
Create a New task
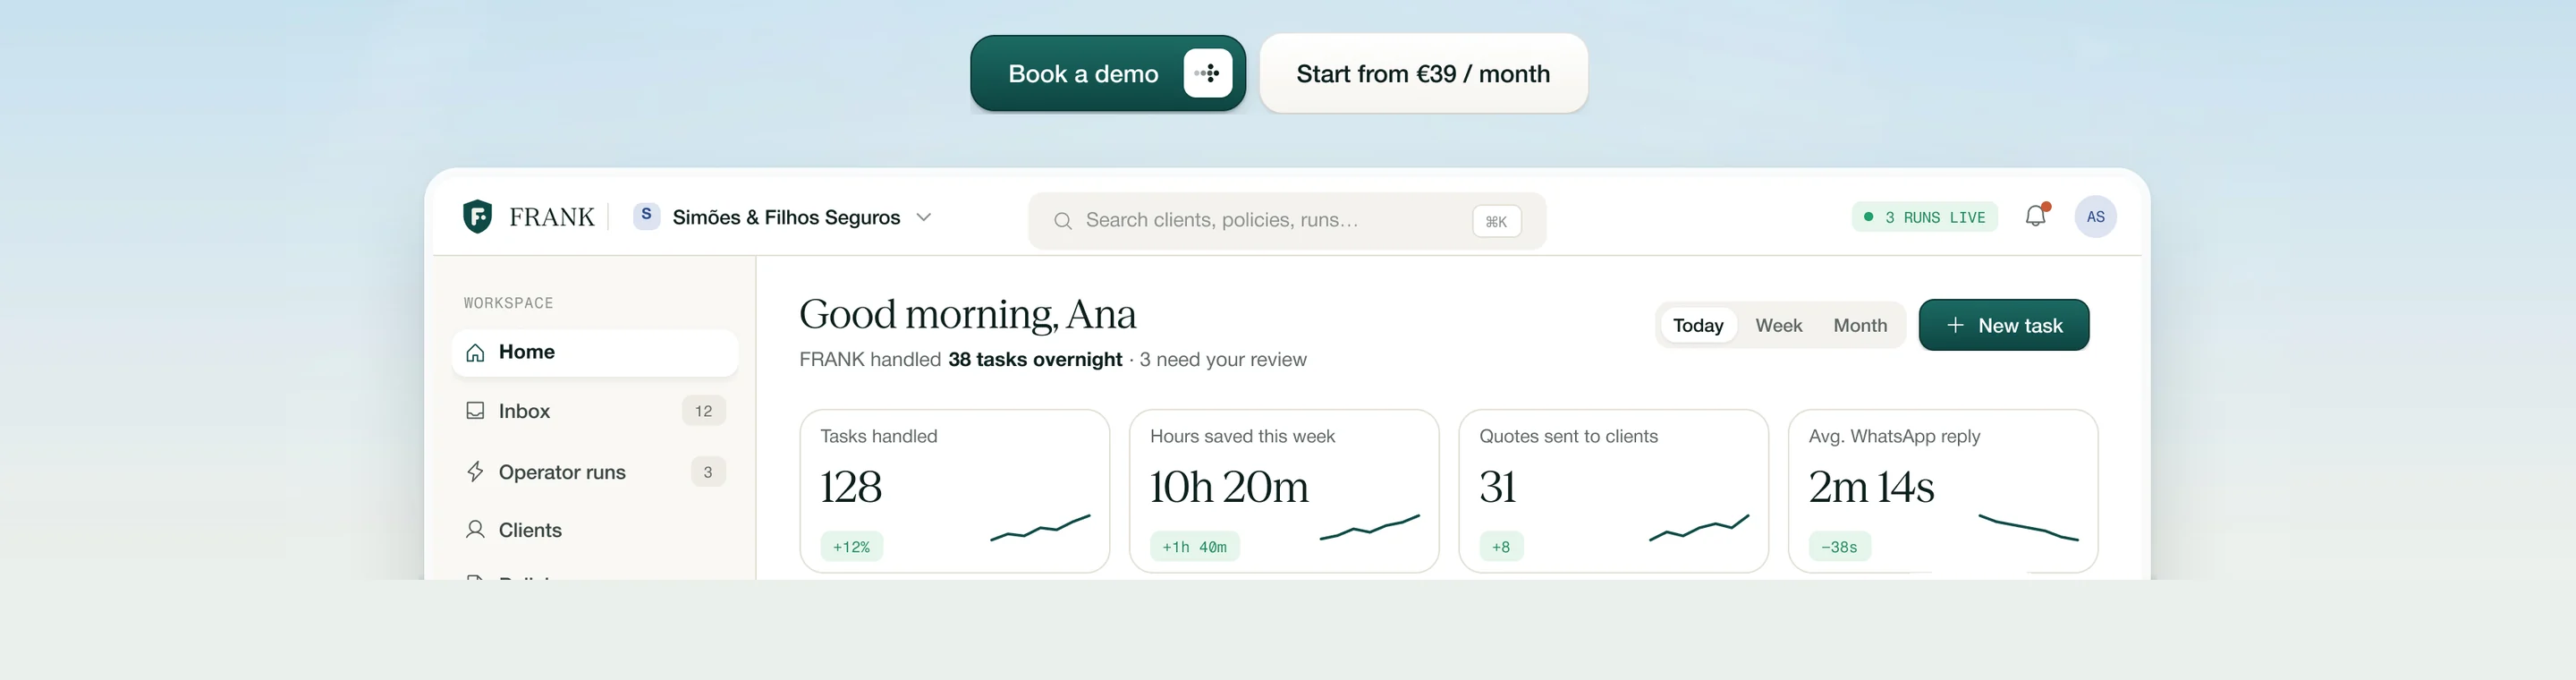pos(2004,325)
